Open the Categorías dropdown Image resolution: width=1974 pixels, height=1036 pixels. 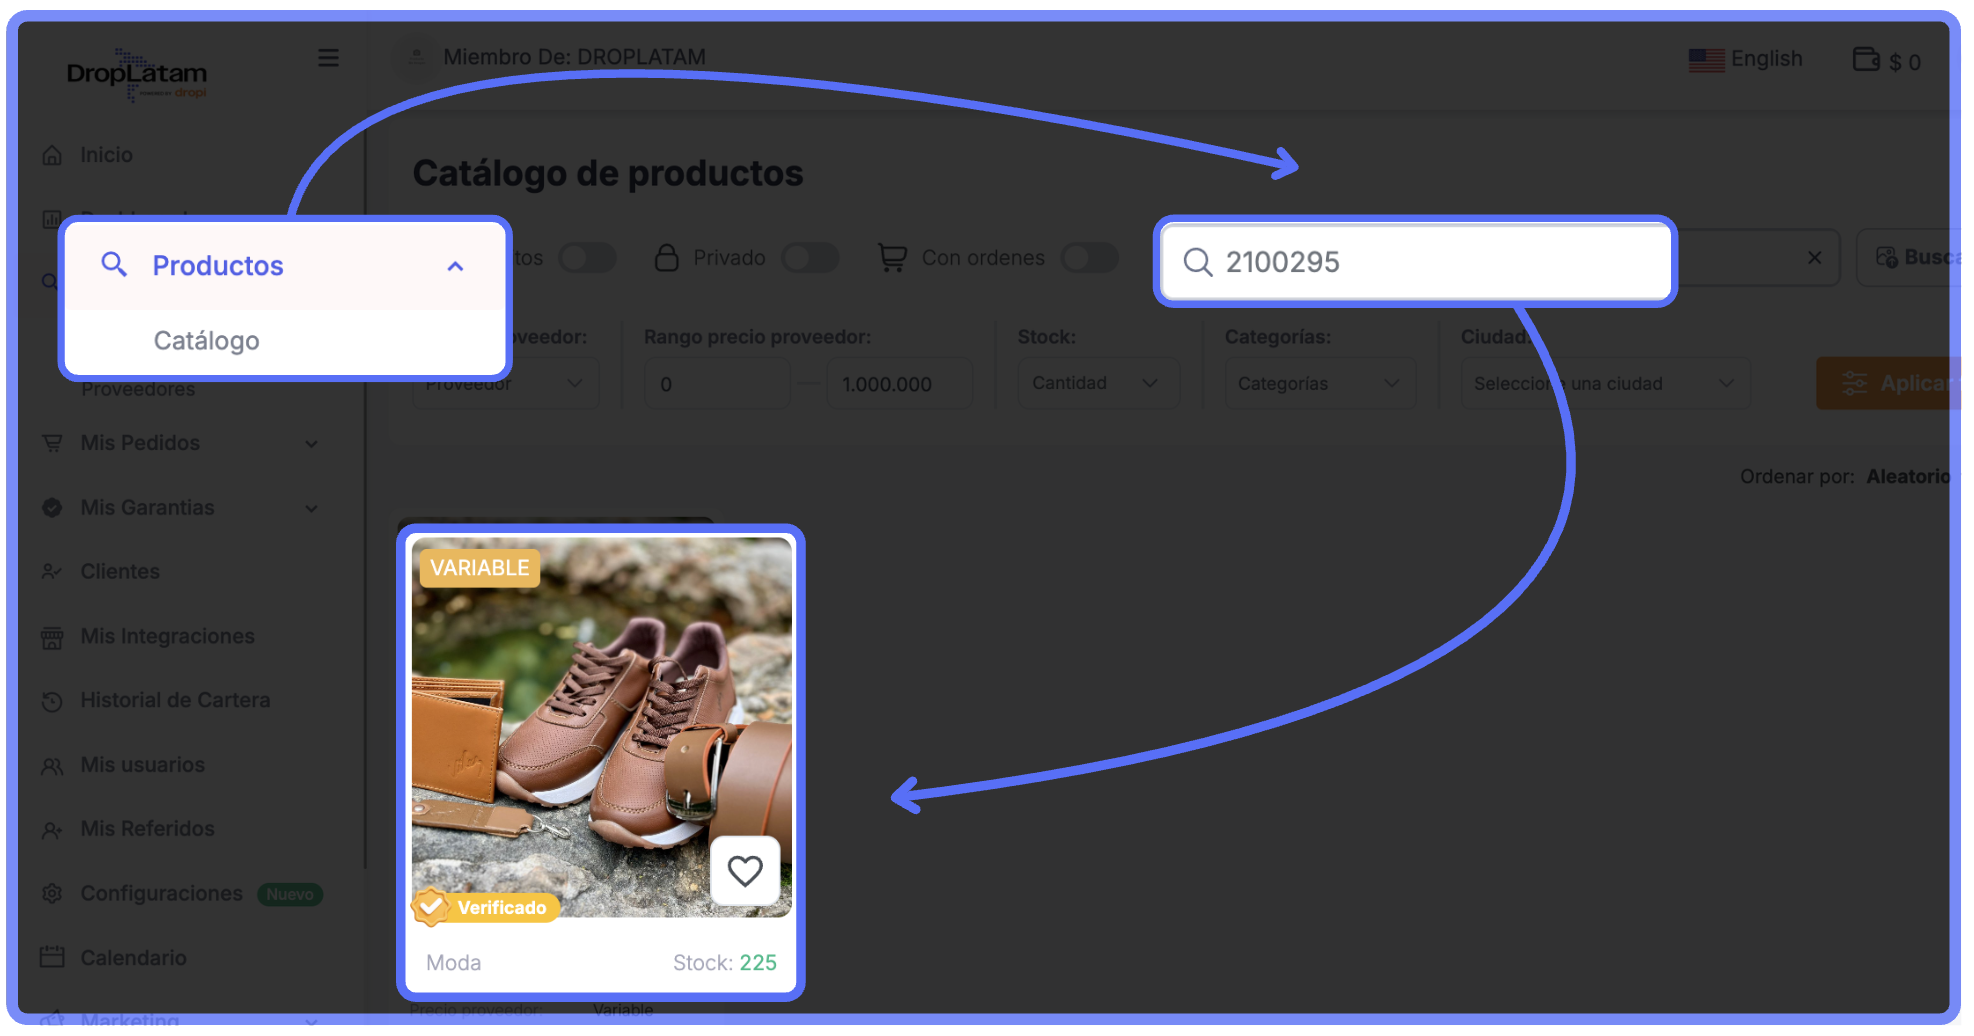pos(1319,383)
